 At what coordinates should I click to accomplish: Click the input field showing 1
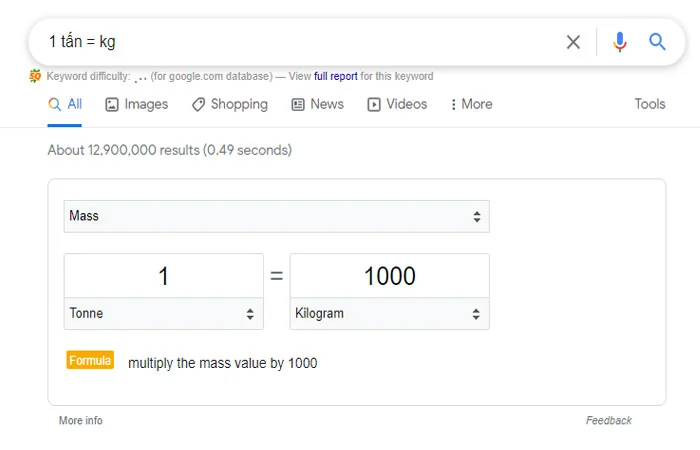[x=164, y=276]
